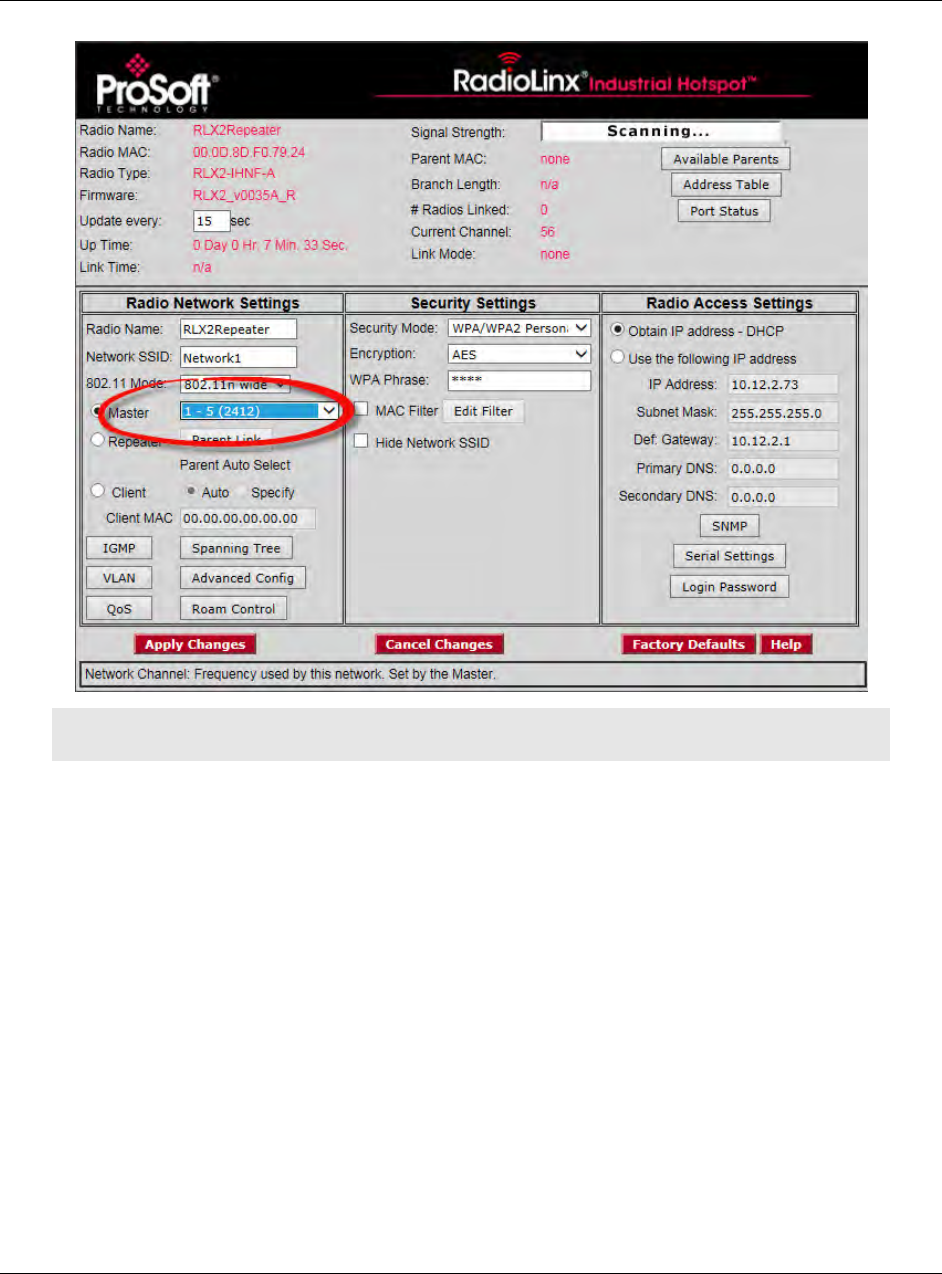The height and width of the screenshot is (1274, 942).
Task: Open Login Password dialog
Action: click(x=729, y=587)
